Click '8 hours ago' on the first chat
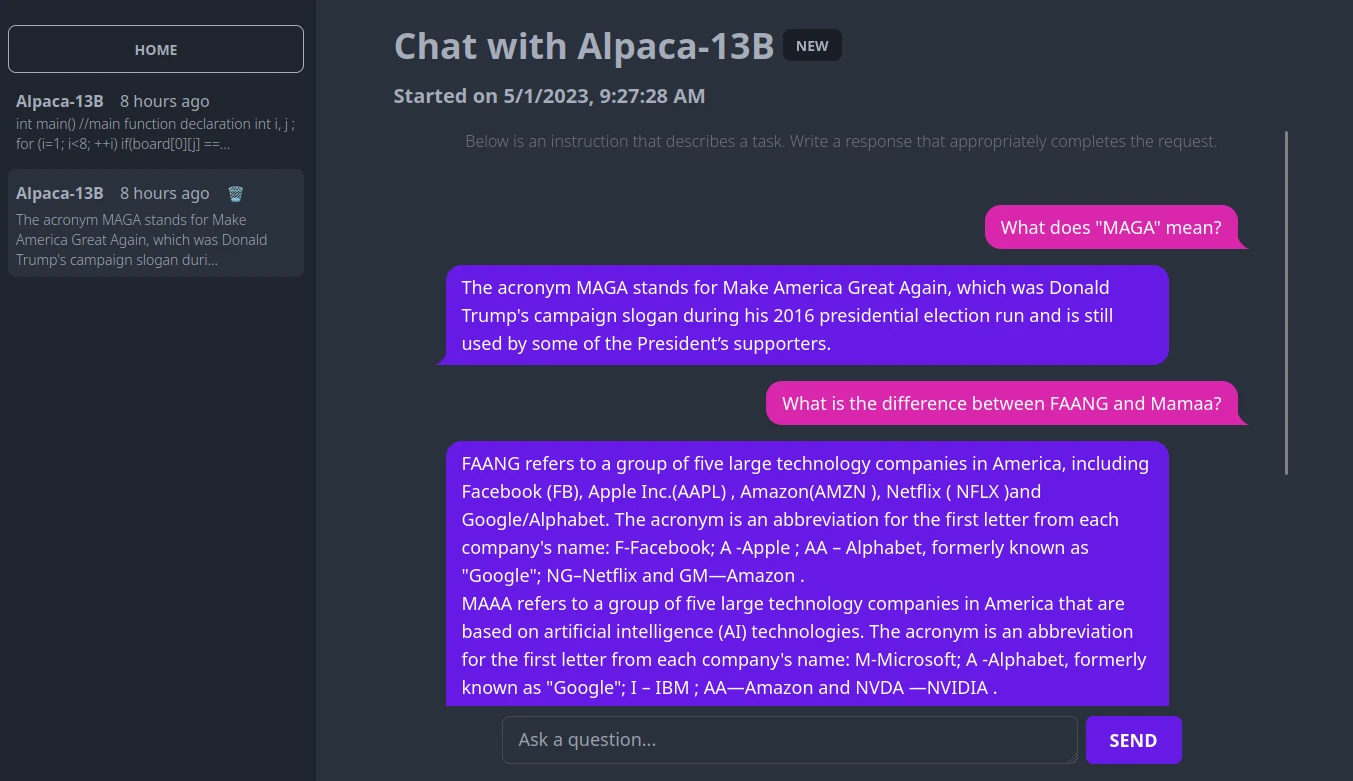This screenshot has height=781, width=1353. click(165, 101)
